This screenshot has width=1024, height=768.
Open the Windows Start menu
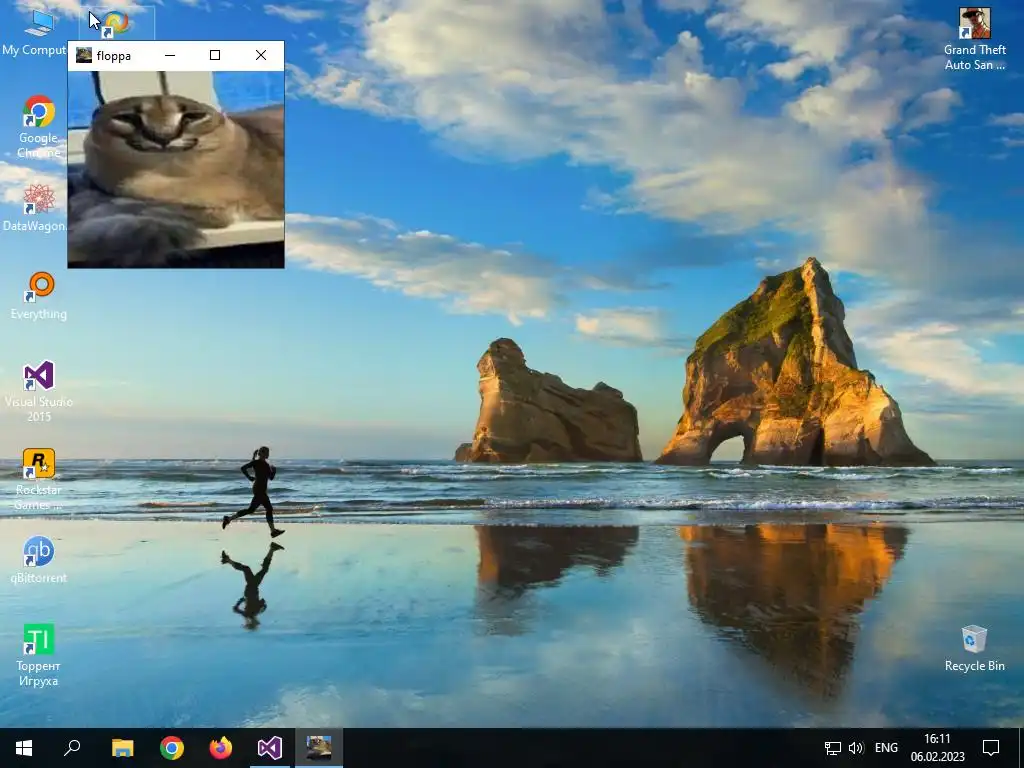tap(24, 748)
